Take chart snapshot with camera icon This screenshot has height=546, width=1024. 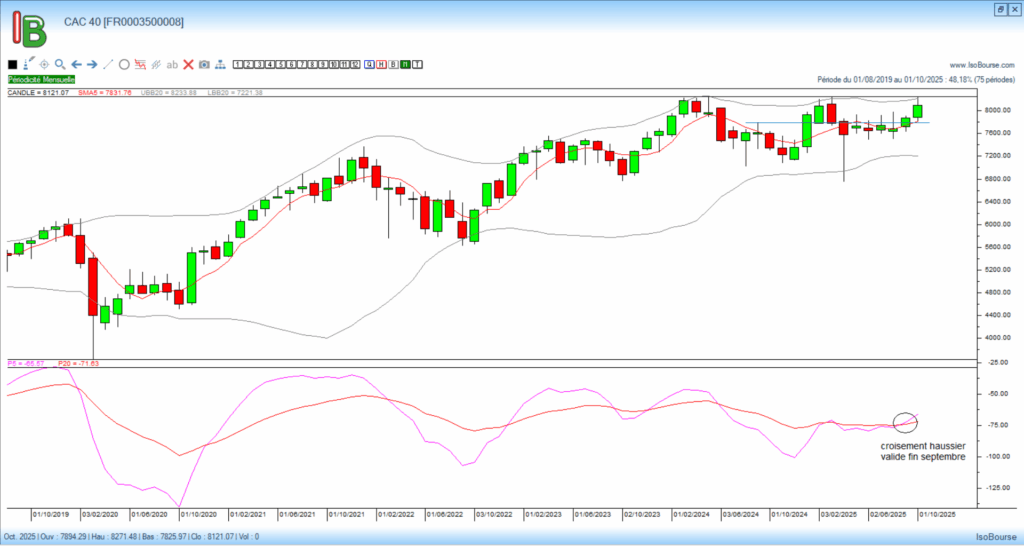pyautogui.click(x=204, y=65)
